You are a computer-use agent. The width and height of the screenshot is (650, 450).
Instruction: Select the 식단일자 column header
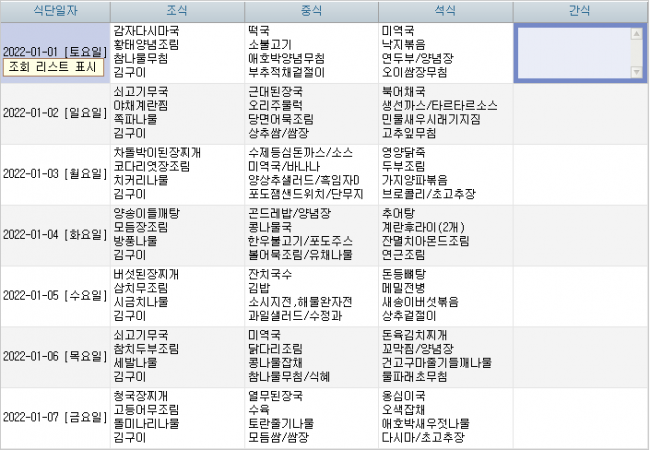[x=54, y=11]
